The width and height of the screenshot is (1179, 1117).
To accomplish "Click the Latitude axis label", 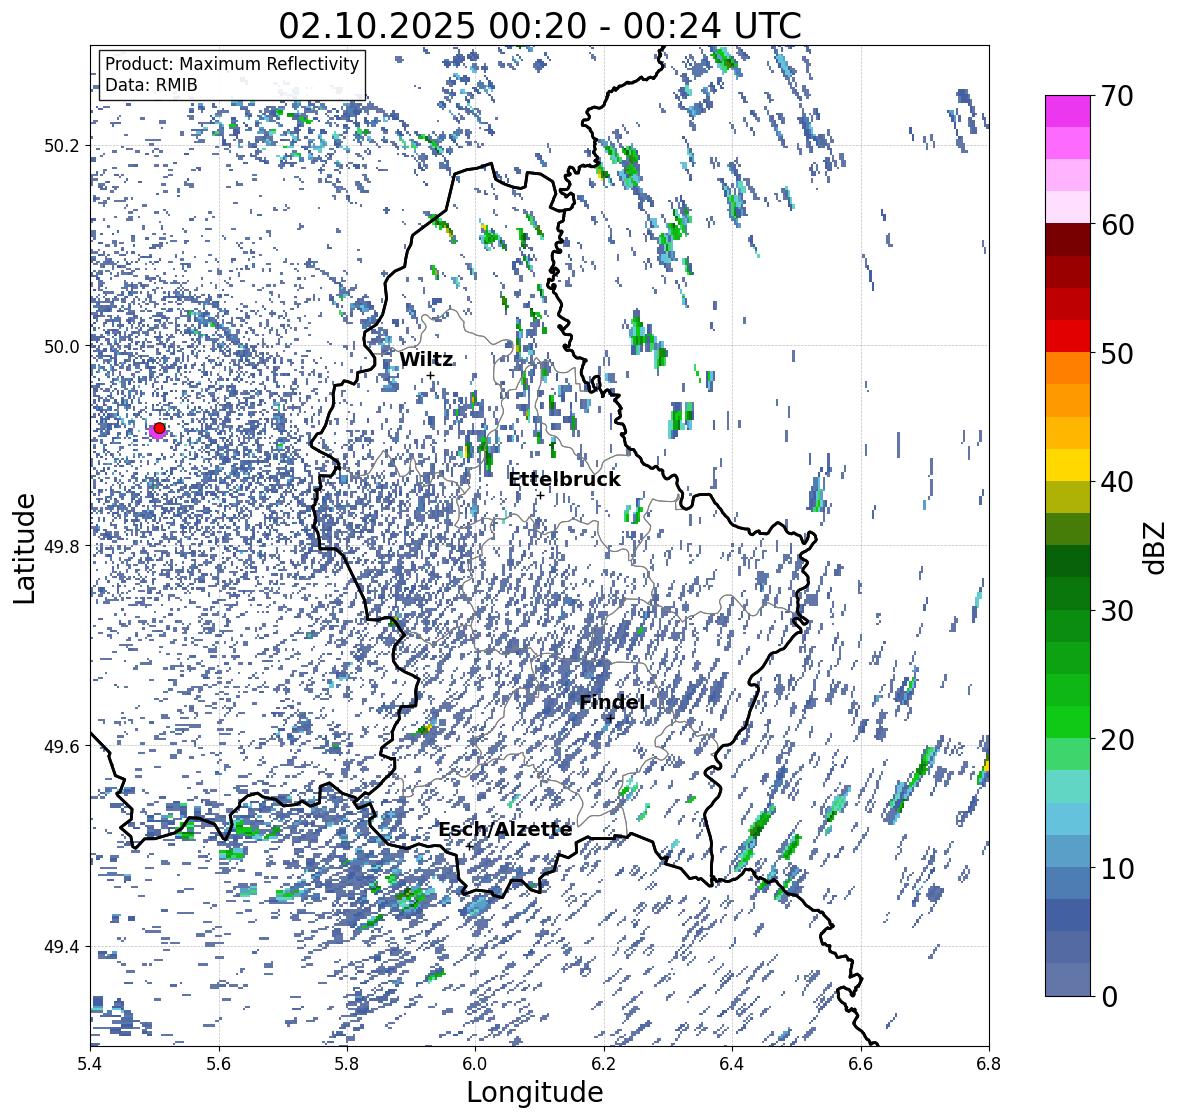I will click(x=24, y=548).
